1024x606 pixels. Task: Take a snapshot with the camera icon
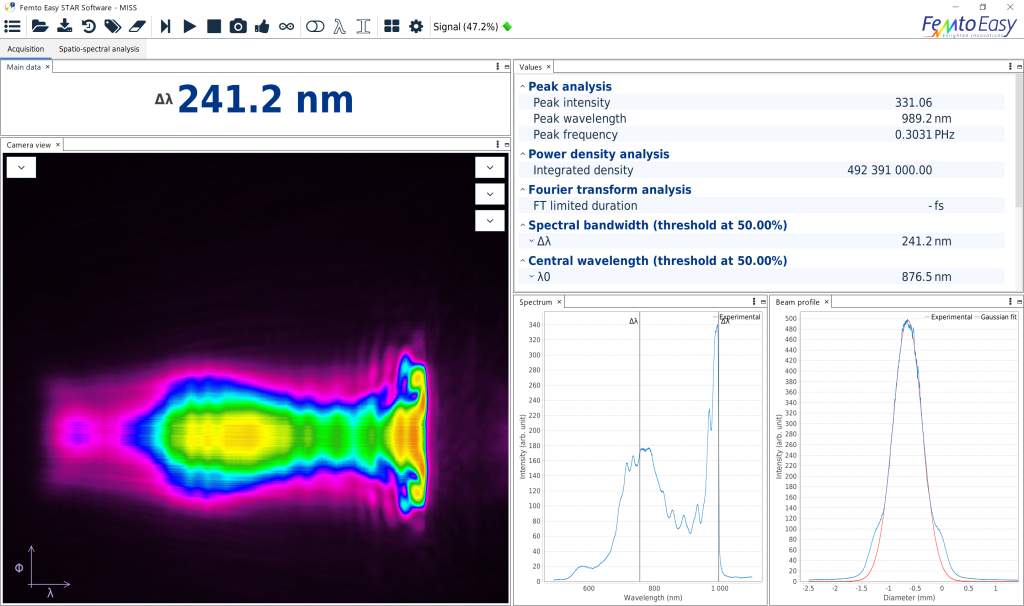click(238, 26)
